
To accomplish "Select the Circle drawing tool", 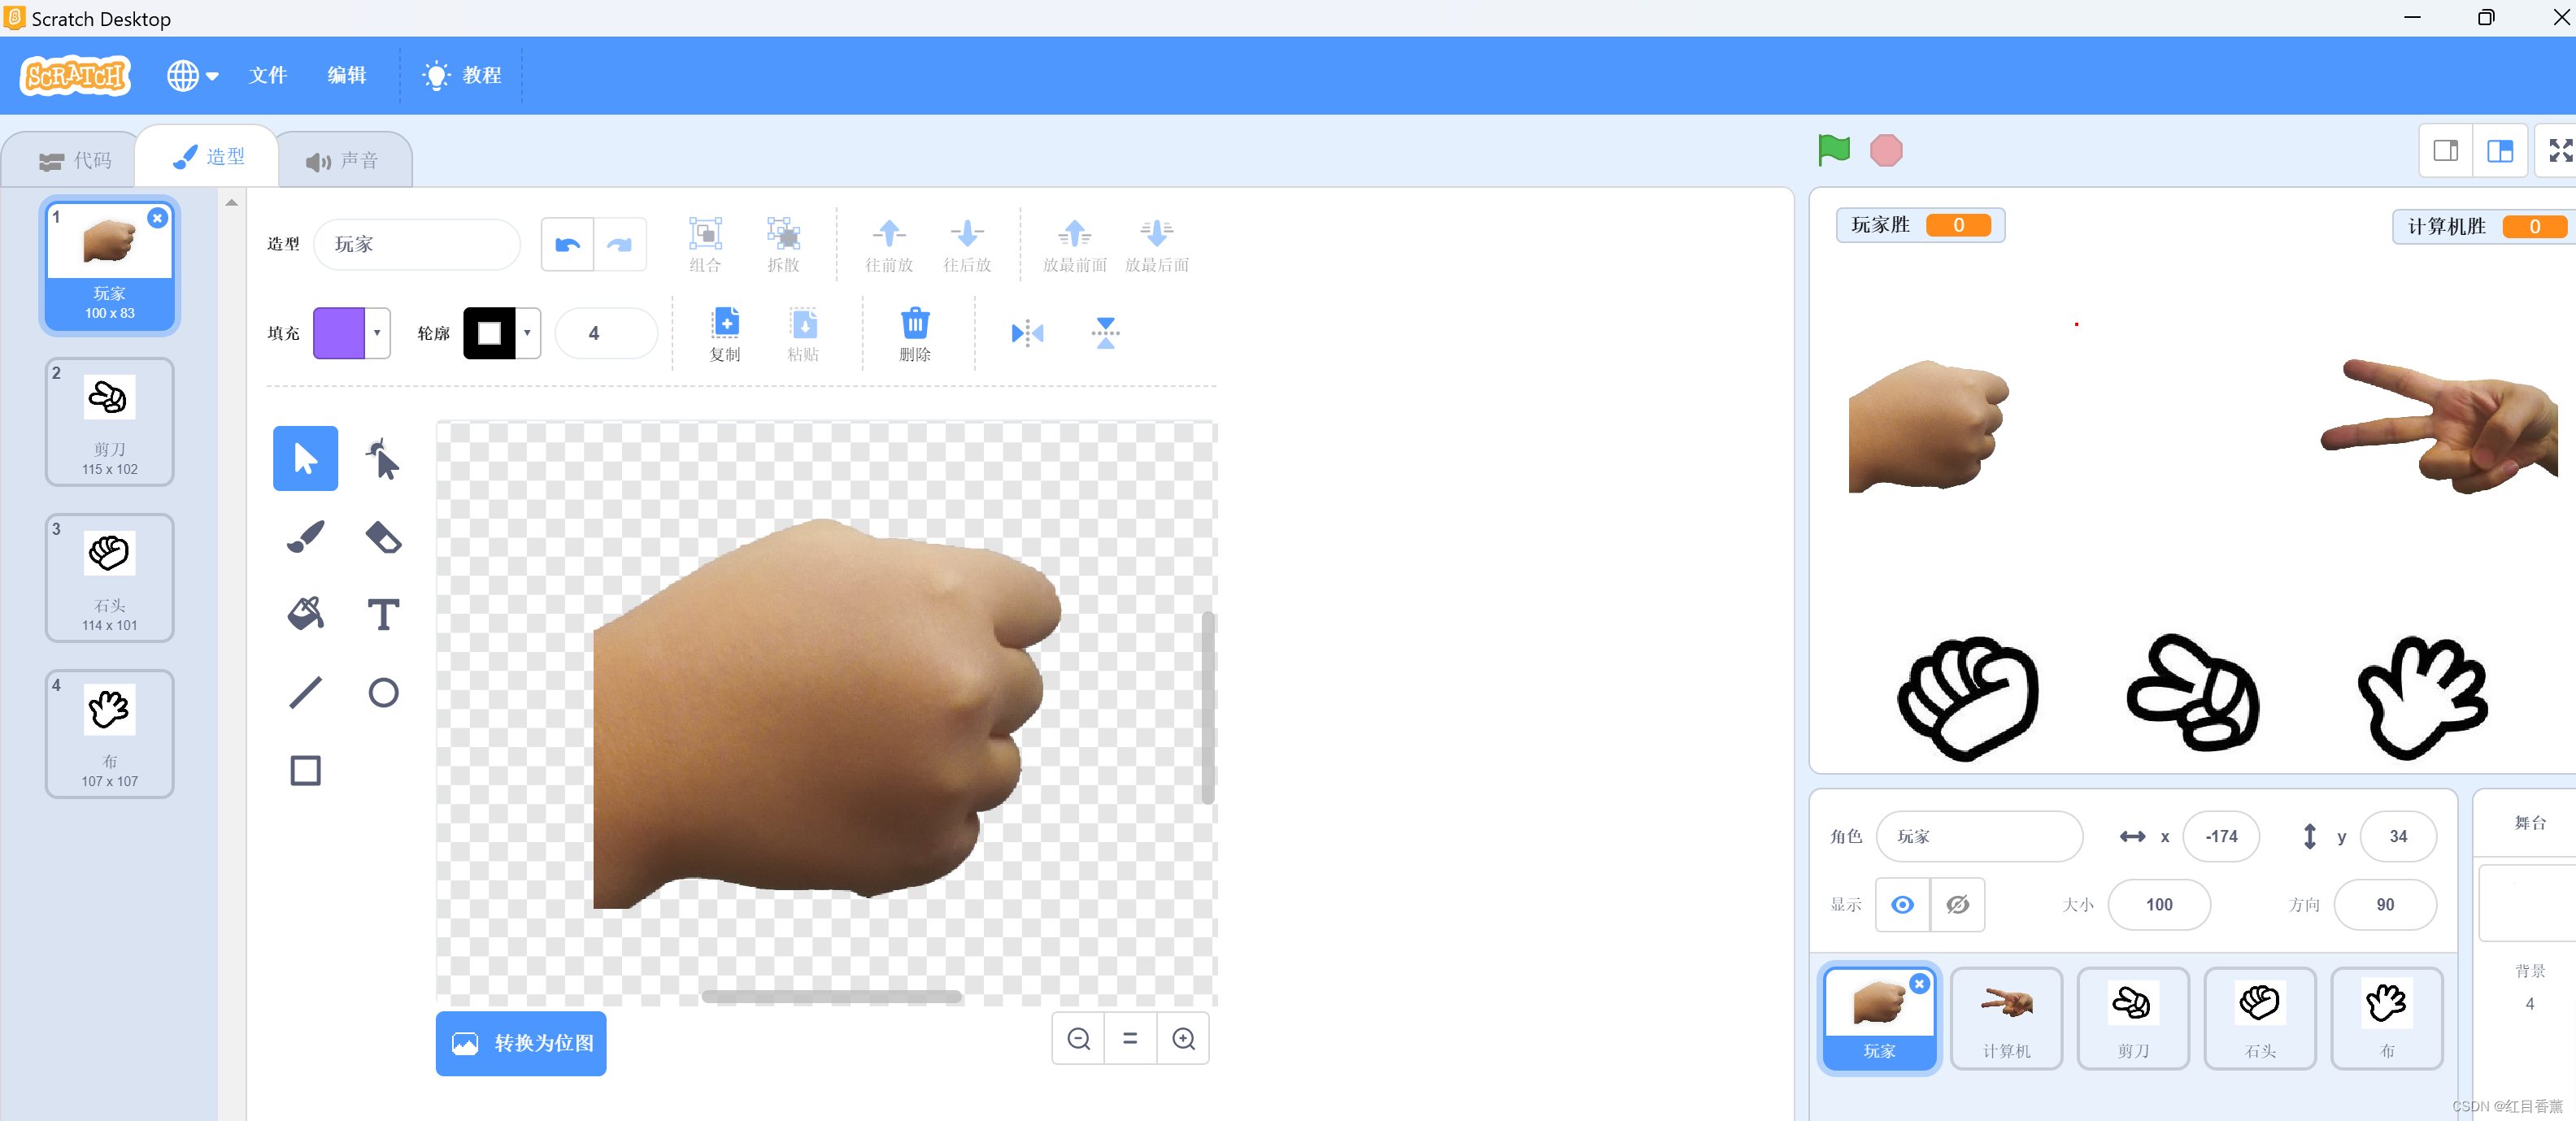I will click(383, 692).
